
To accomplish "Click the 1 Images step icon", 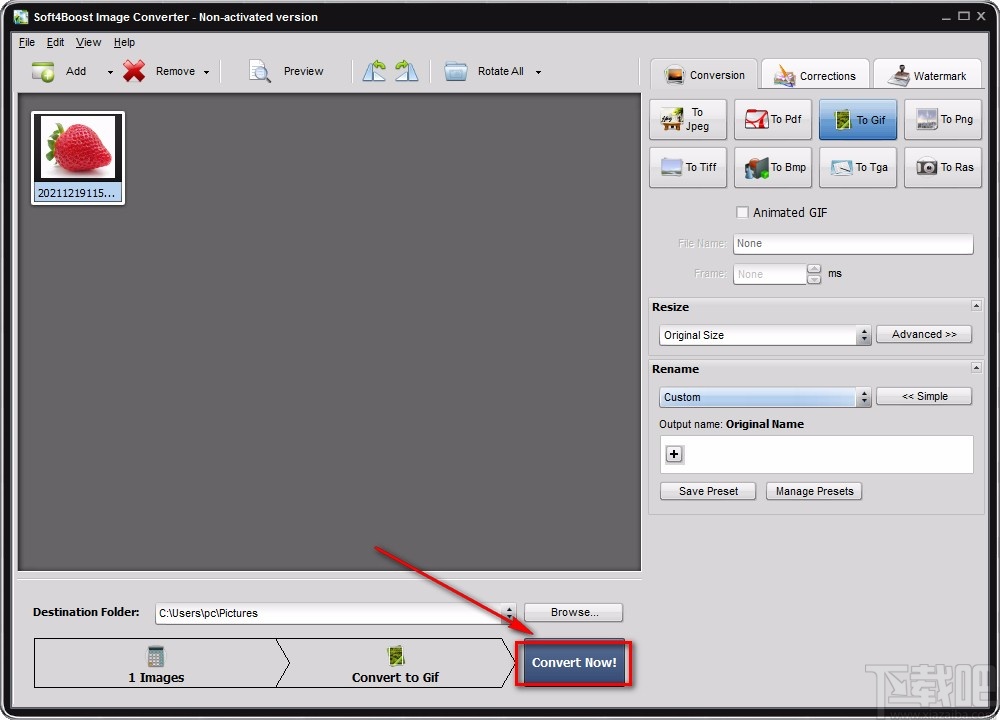I will (156, 656).
